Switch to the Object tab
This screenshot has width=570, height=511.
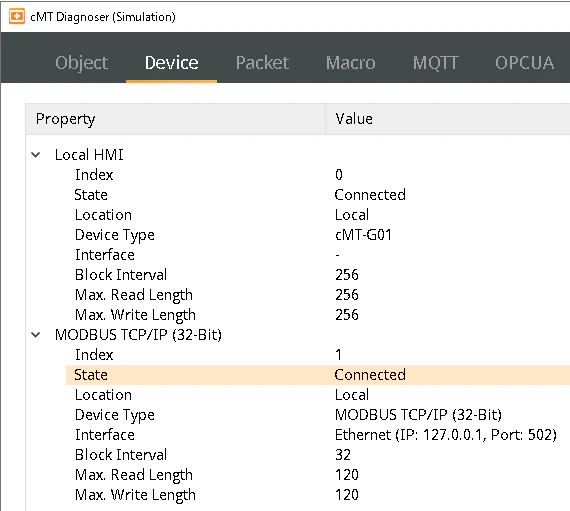[x=81, y=63]
